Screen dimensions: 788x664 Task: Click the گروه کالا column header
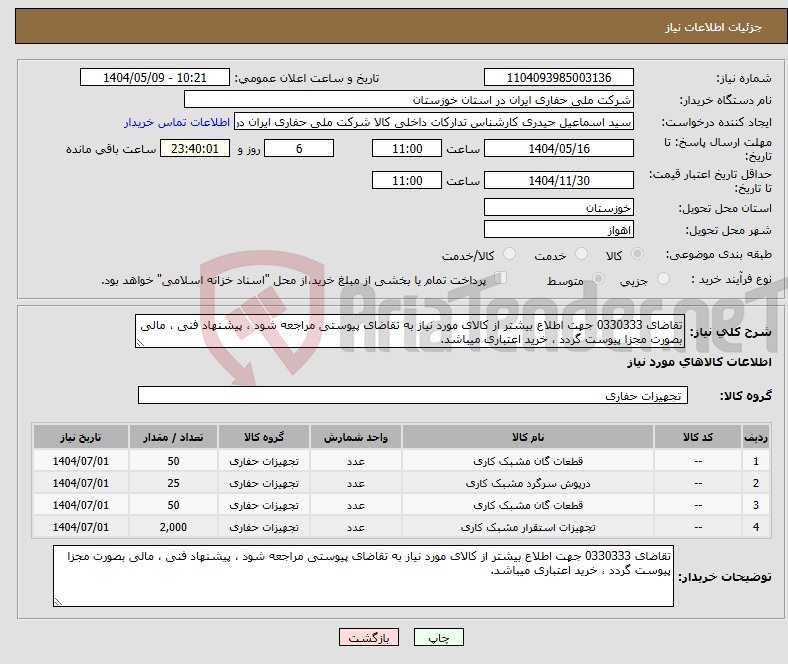tap(264, 437)
